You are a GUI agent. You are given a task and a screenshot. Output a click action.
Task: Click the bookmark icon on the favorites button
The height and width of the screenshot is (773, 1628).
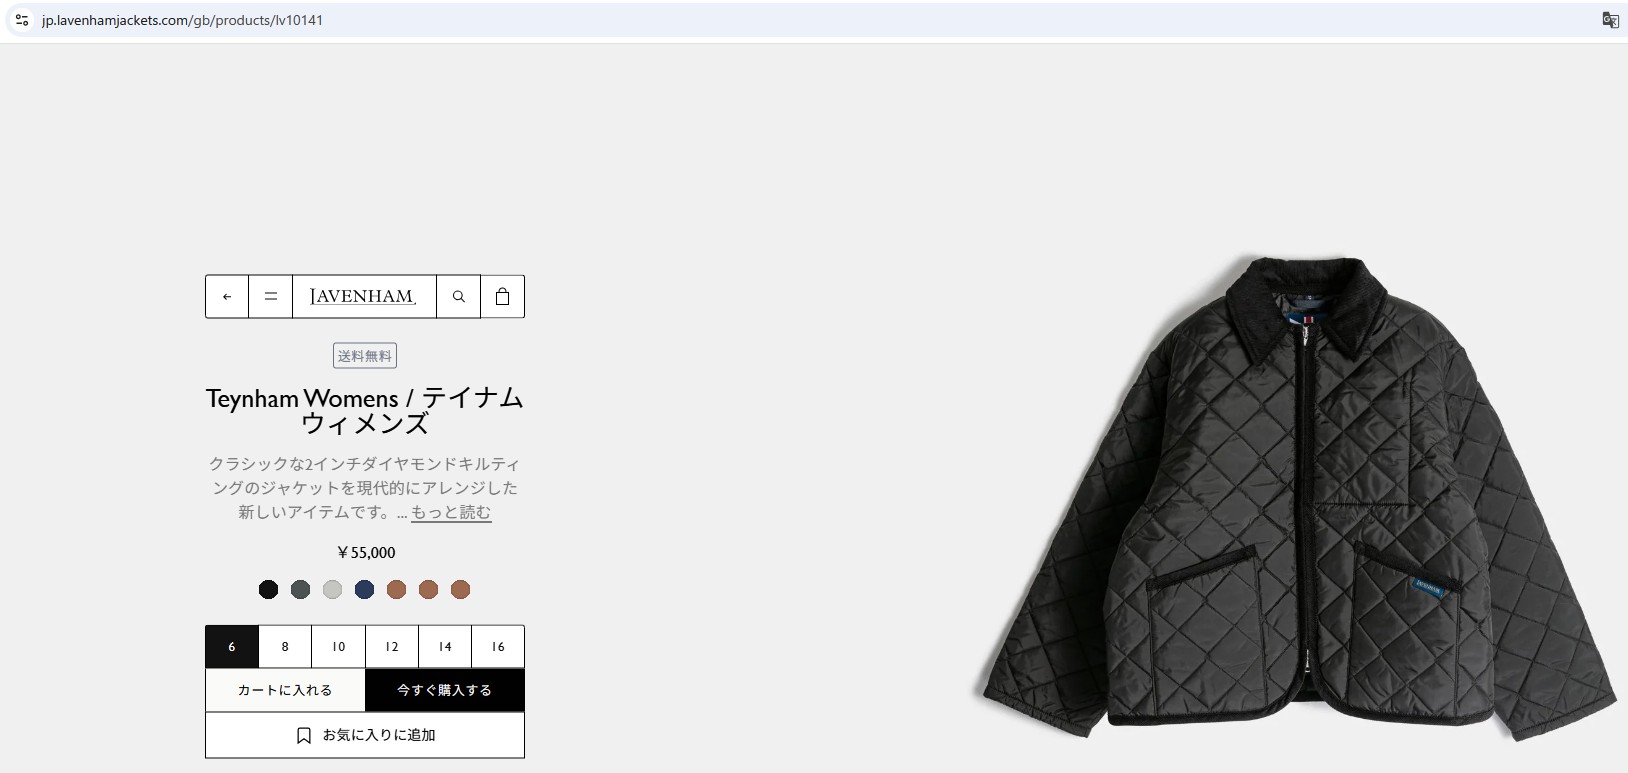click(304, 735)
